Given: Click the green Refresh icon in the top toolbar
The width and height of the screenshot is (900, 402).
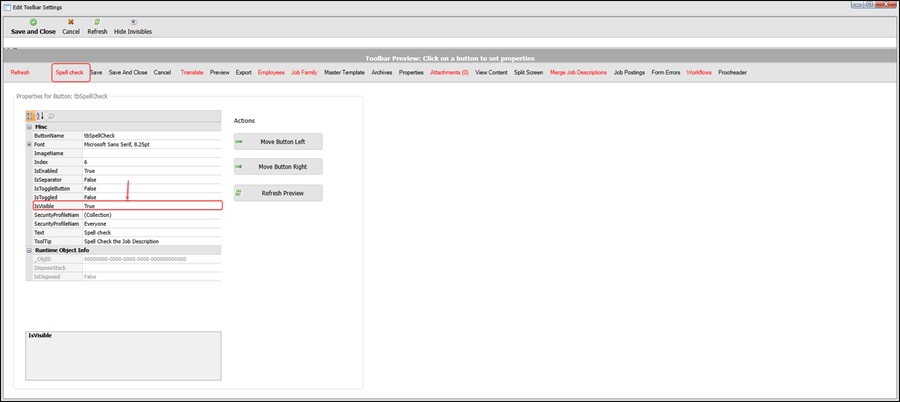Looking at the screenshot, I should (x=97, y=22).
